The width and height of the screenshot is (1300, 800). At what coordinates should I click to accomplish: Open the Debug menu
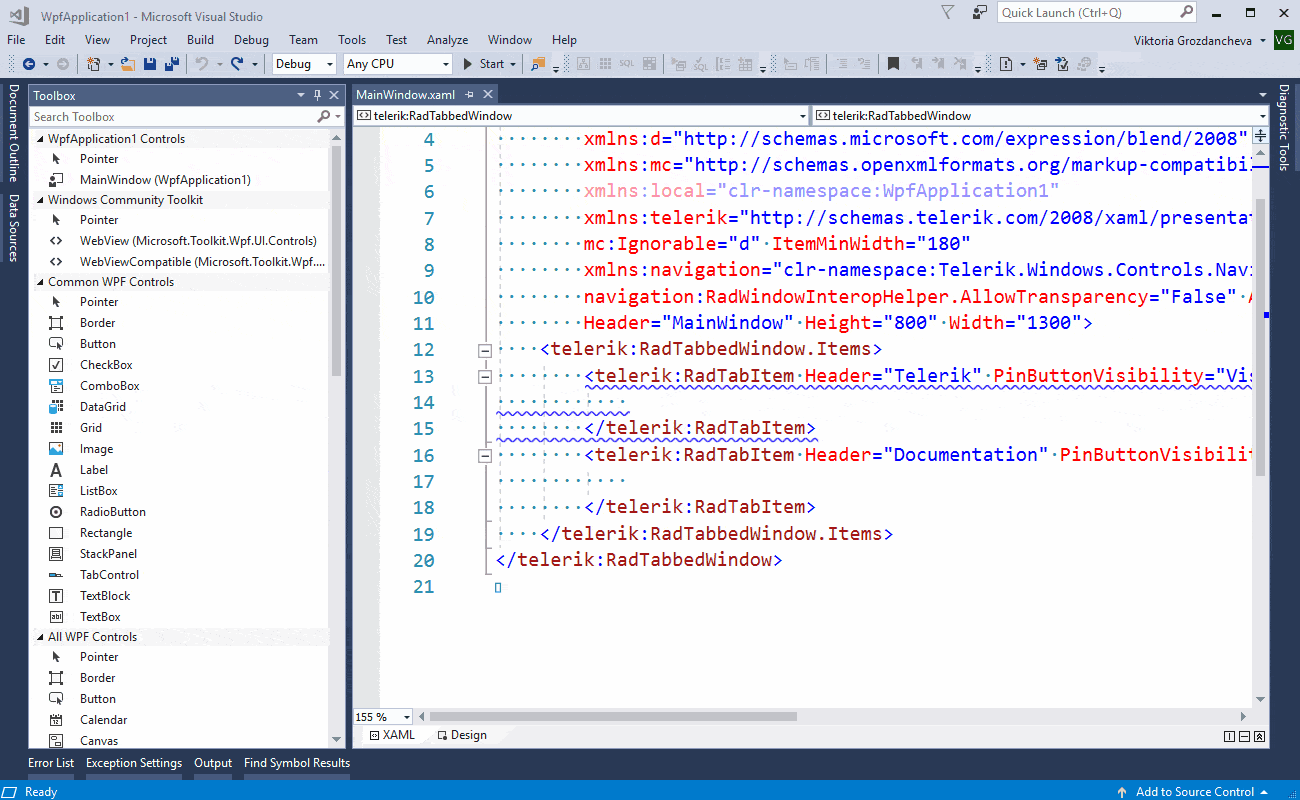[x=251, y=40]
